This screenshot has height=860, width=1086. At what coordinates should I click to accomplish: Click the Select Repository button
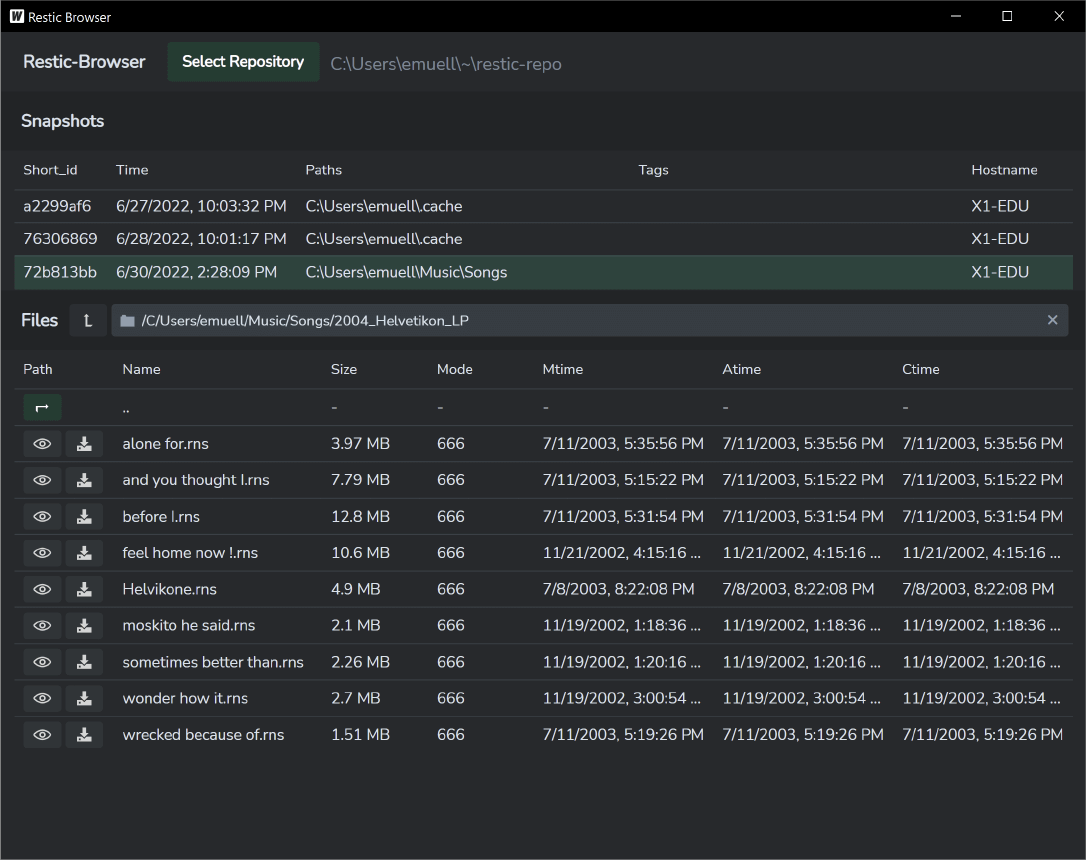[243, 62]
